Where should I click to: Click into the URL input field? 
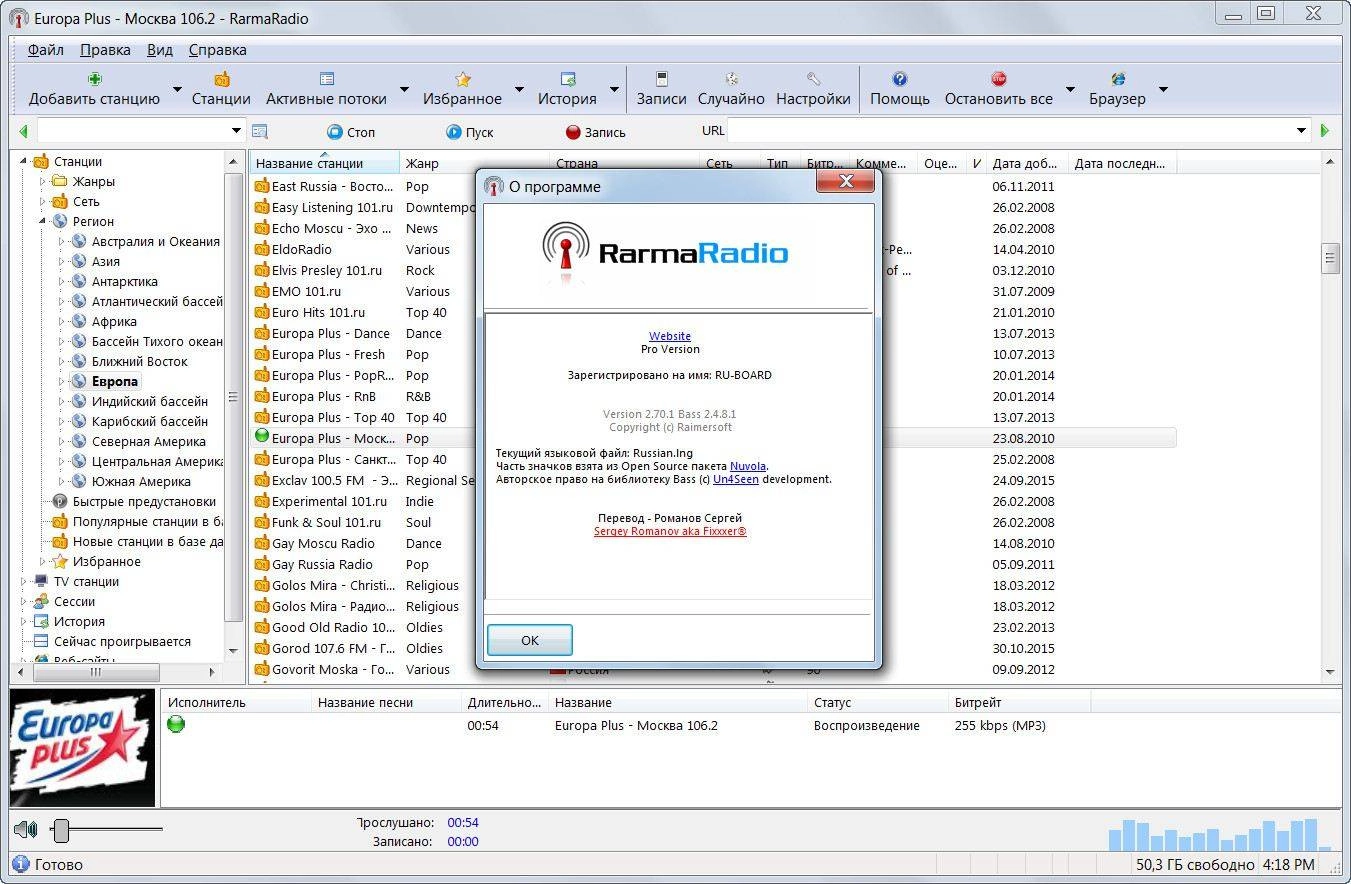[1010, 131]
